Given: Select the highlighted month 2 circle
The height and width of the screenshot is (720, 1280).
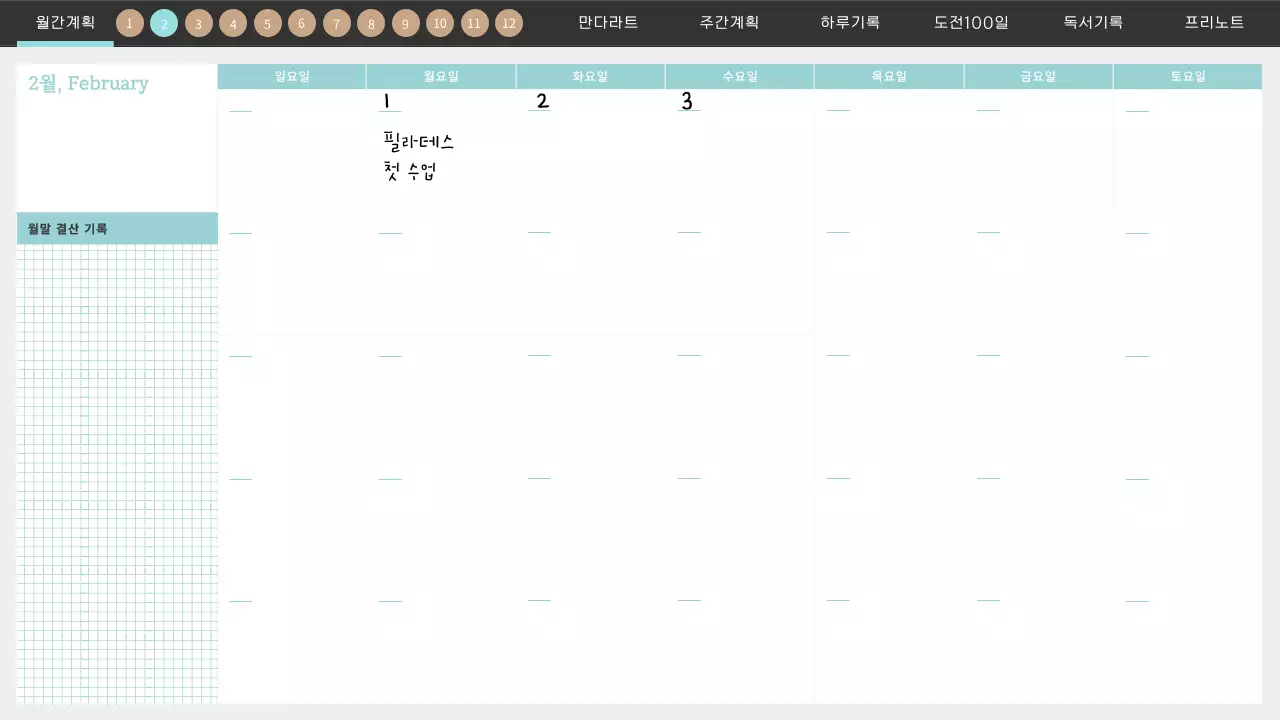Looking at the screenshot, I should pos(164,23).
